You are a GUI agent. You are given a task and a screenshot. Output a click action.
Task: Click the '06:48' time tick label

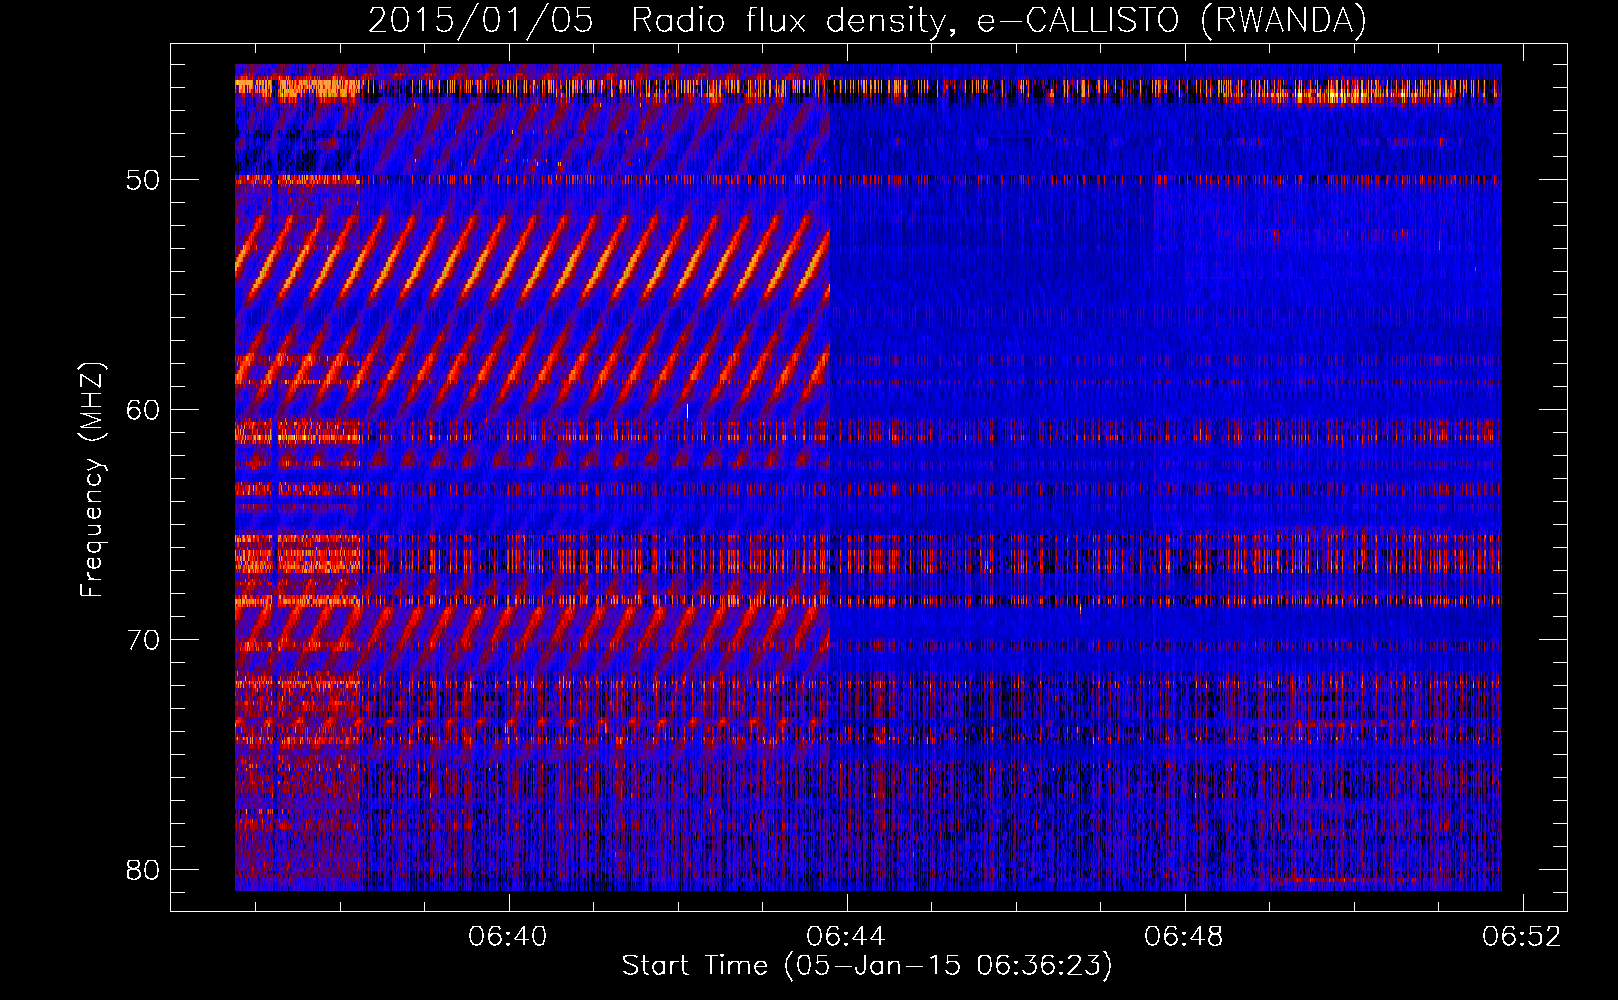pos(1184,936)
